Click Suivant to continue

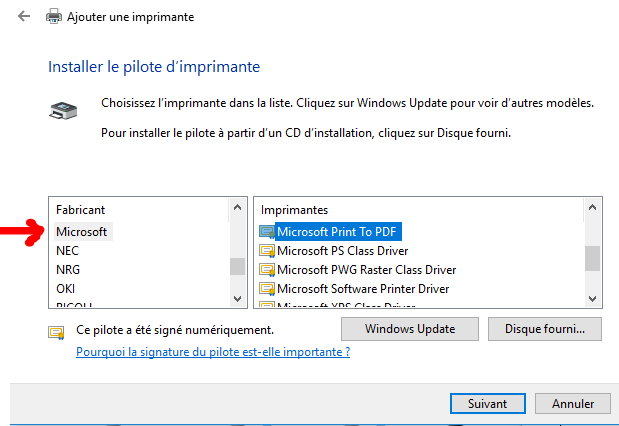point(487,403)
